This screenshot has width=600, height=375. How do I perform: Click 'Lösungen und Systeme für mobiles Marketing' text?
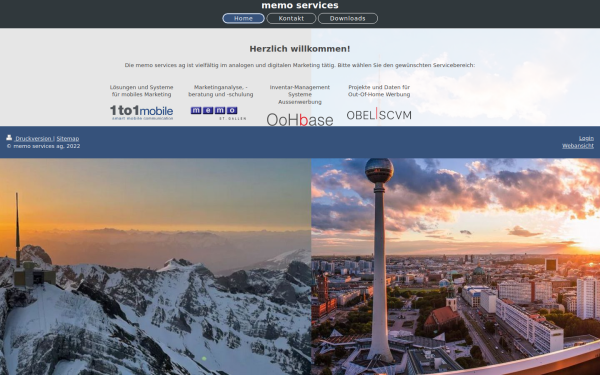(x=142, y=91)
